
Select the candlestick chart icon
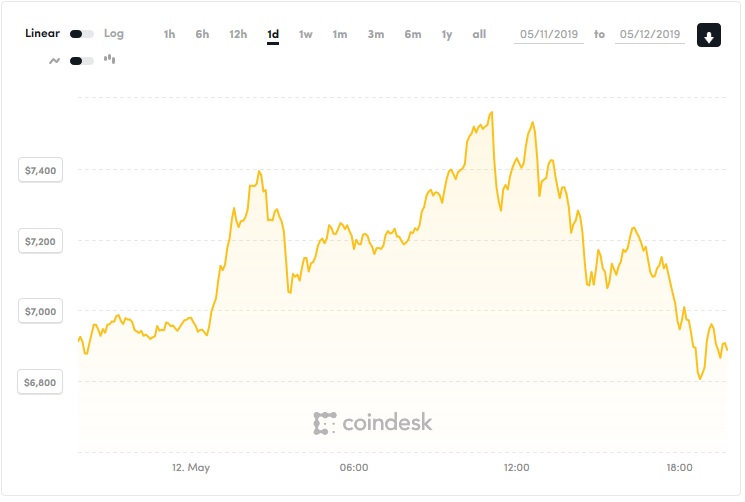coord(109,60)
